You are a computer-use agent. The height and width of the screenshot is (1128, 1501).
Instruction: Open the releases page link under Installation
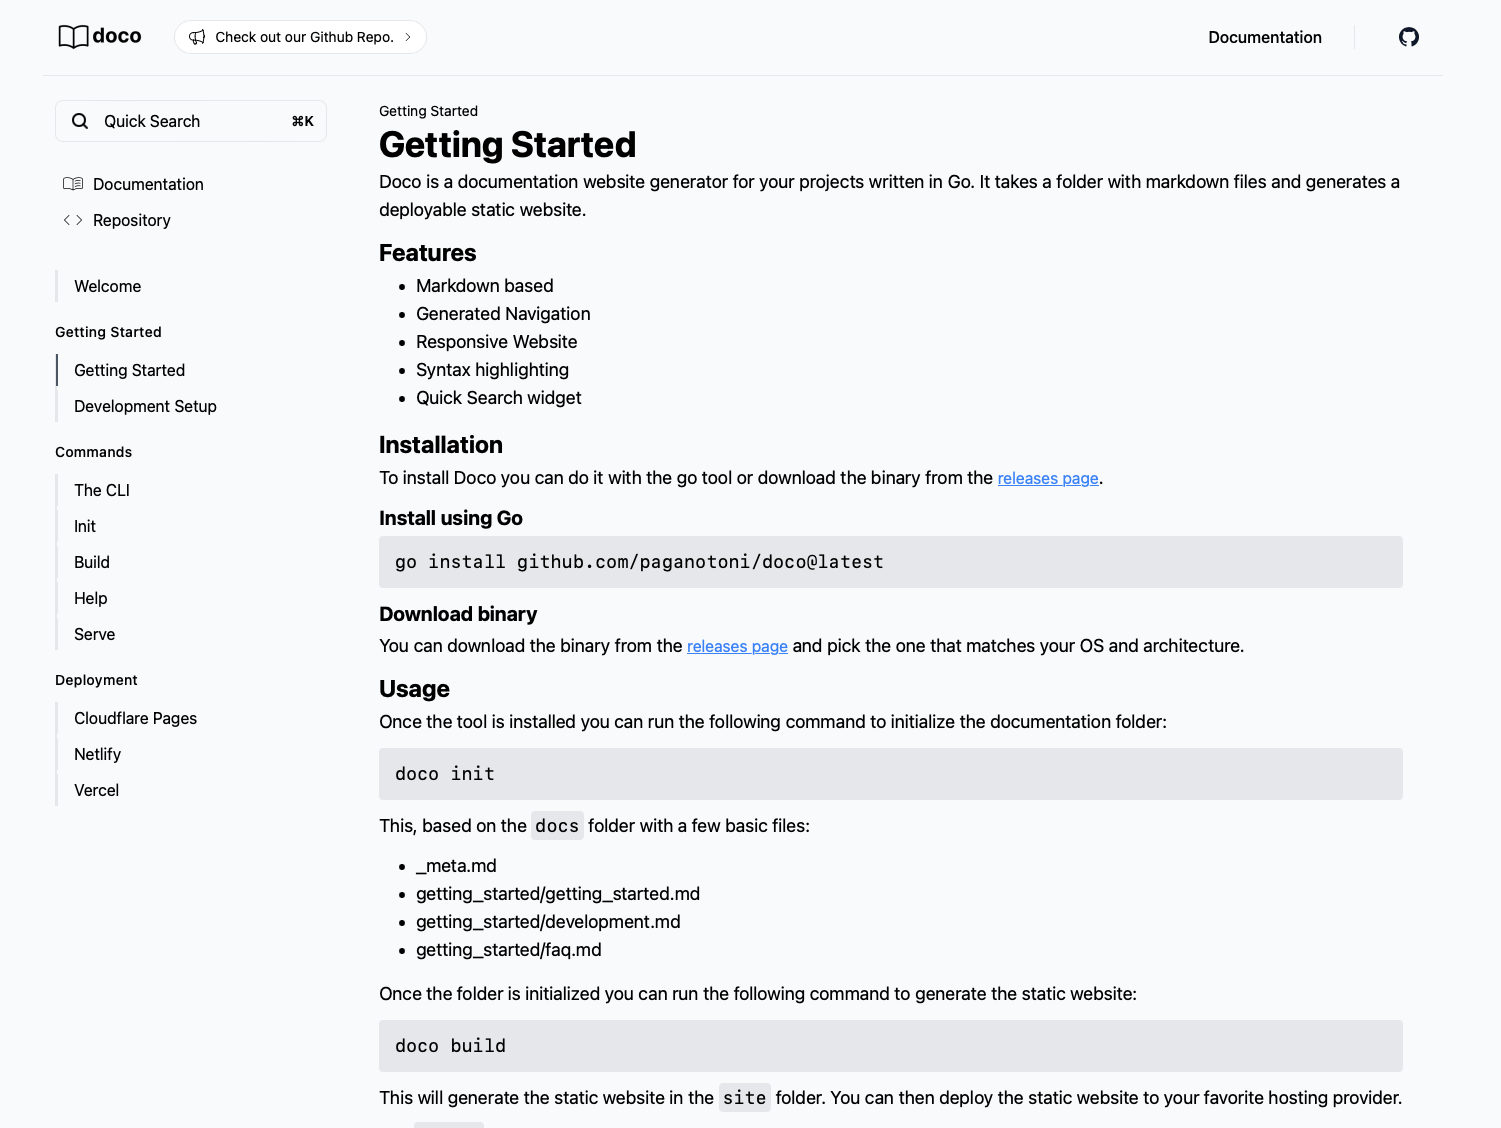point(1047,478)
